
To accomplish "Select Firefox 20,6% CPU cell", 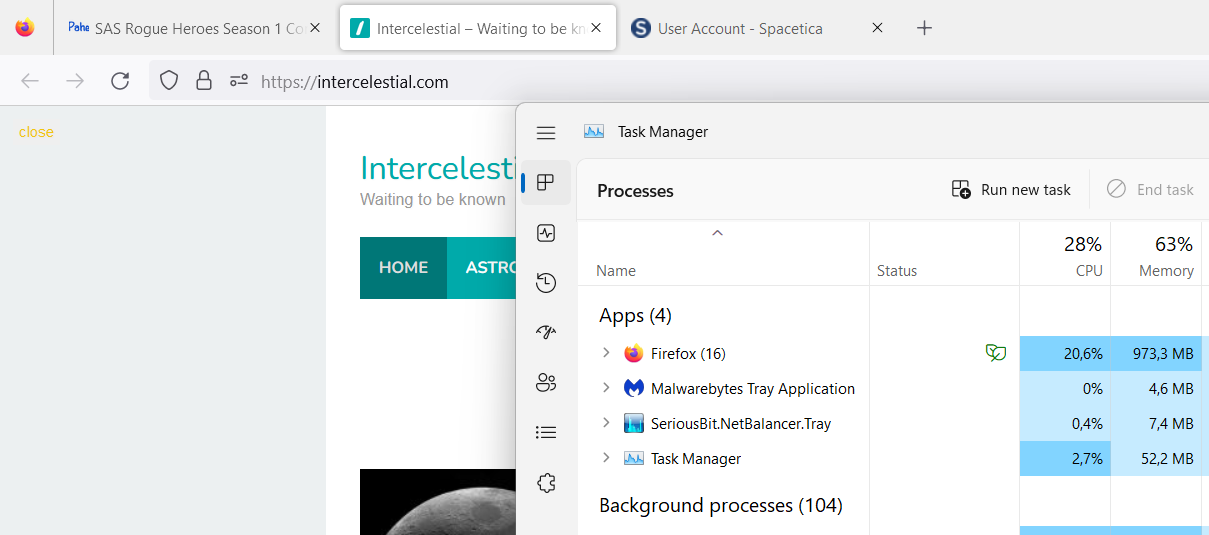I will (x=1065, y=353).
